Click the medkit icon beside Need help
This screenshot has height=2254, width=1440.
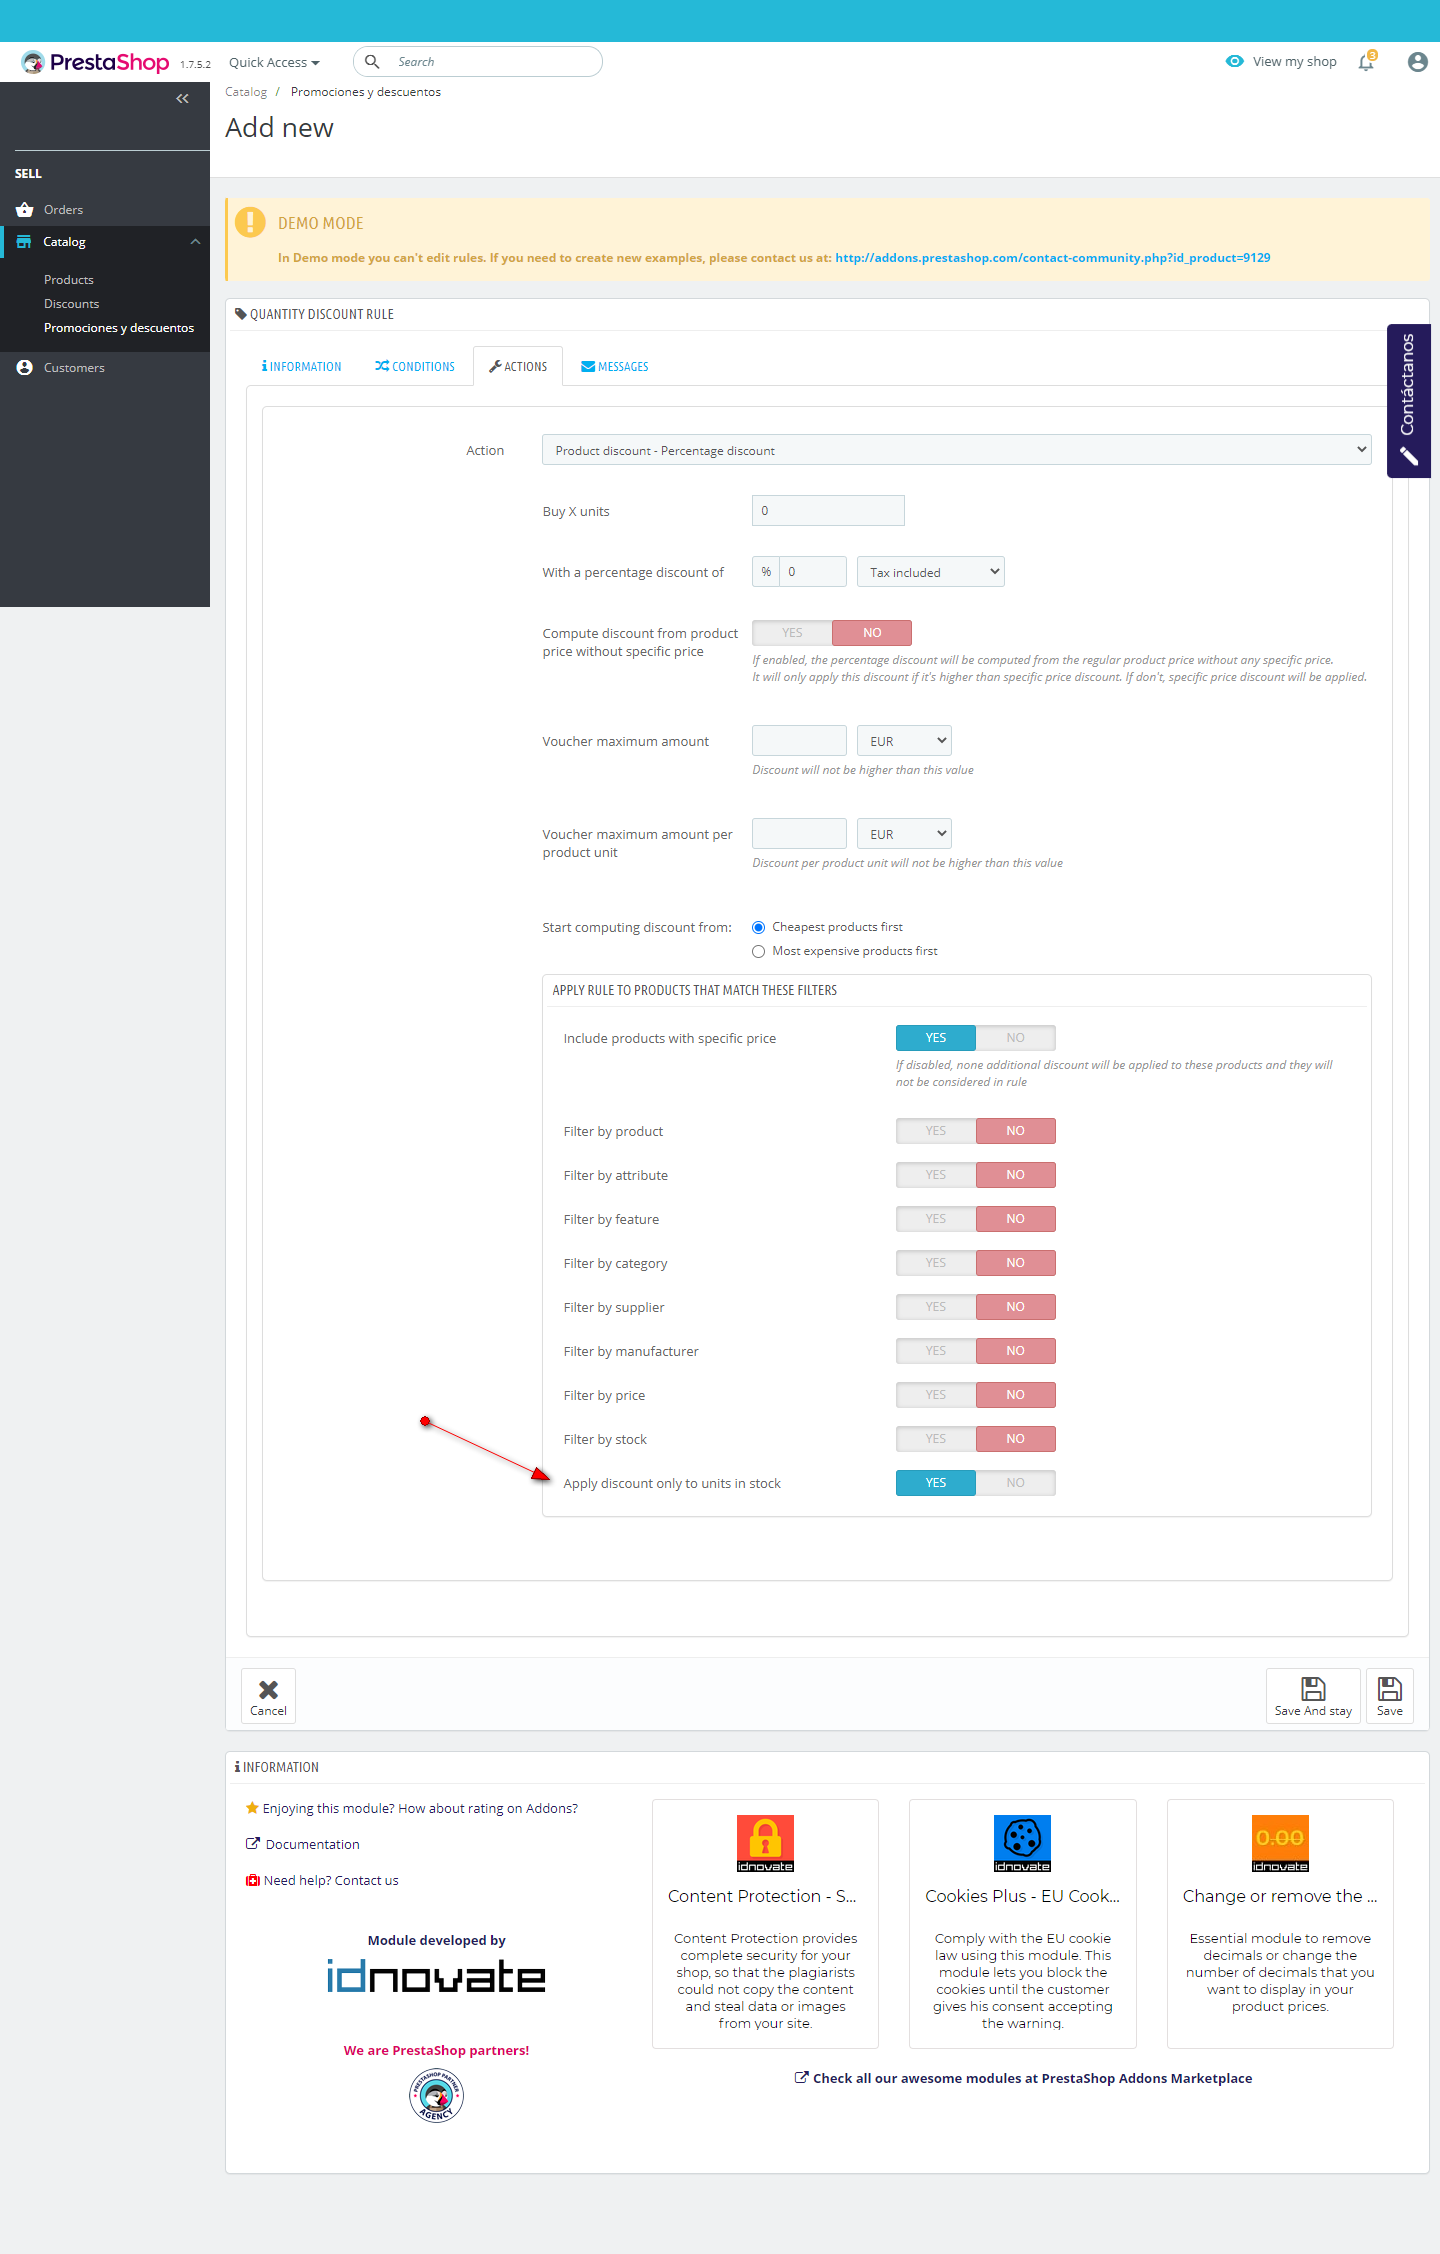point(253,1880)
